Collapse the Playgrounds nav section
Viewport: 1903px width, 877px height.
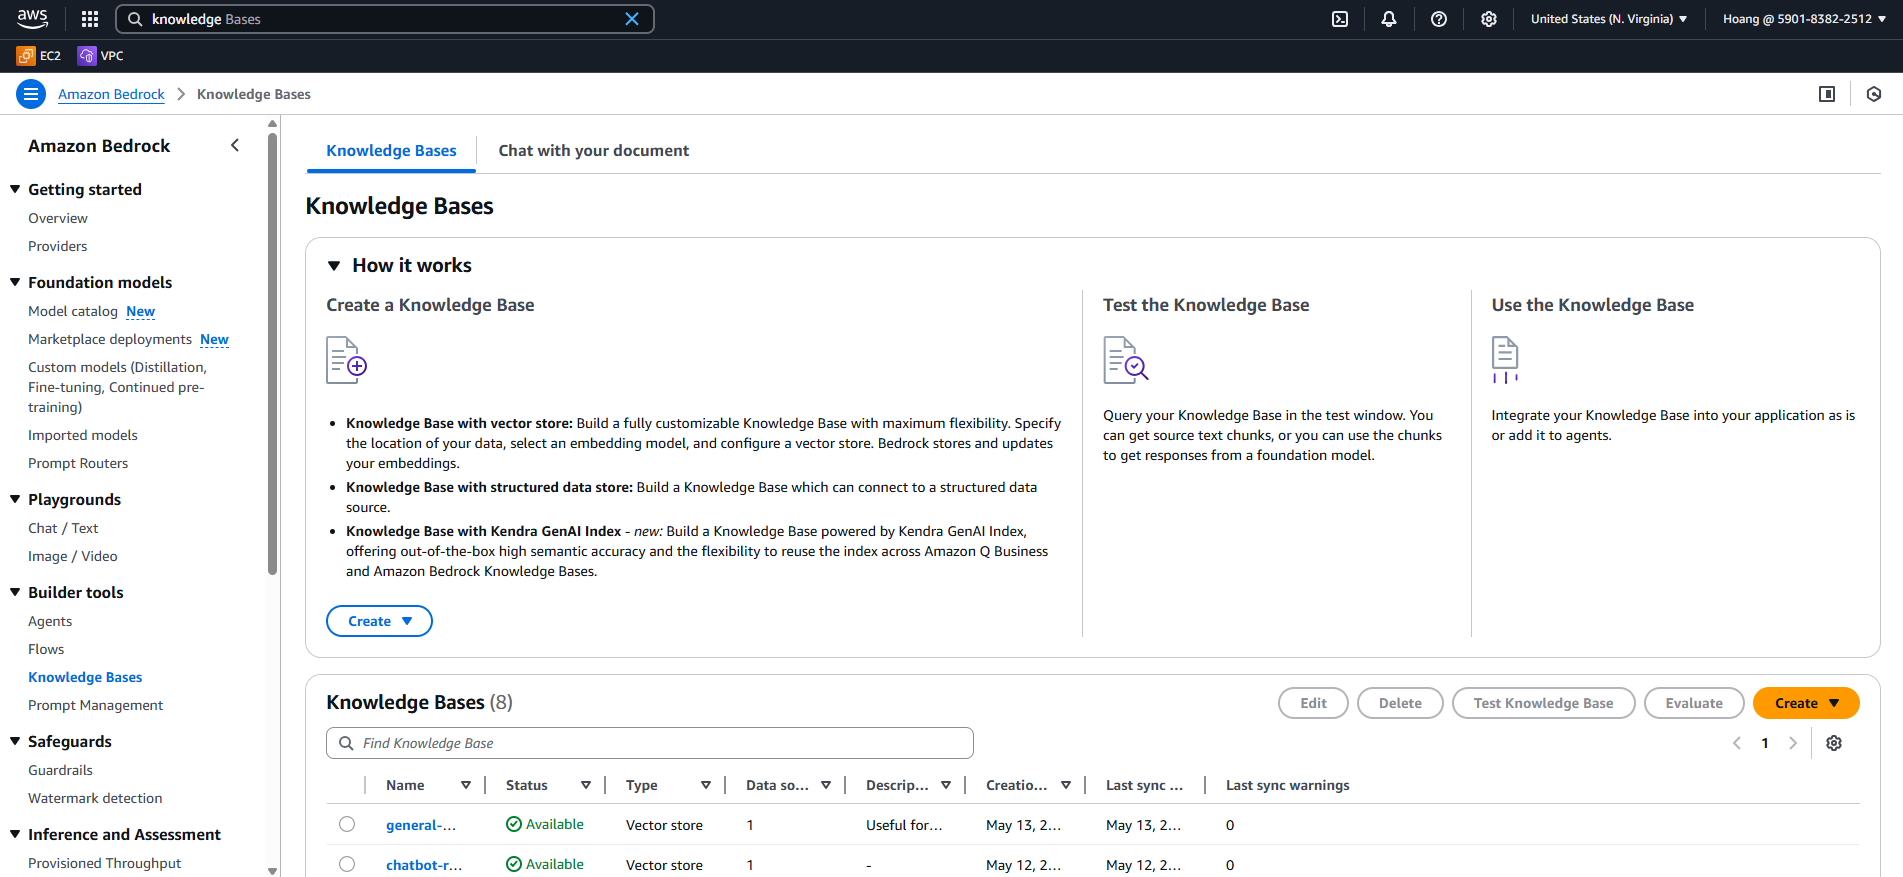pyautogui.click(x=15, y=499)
